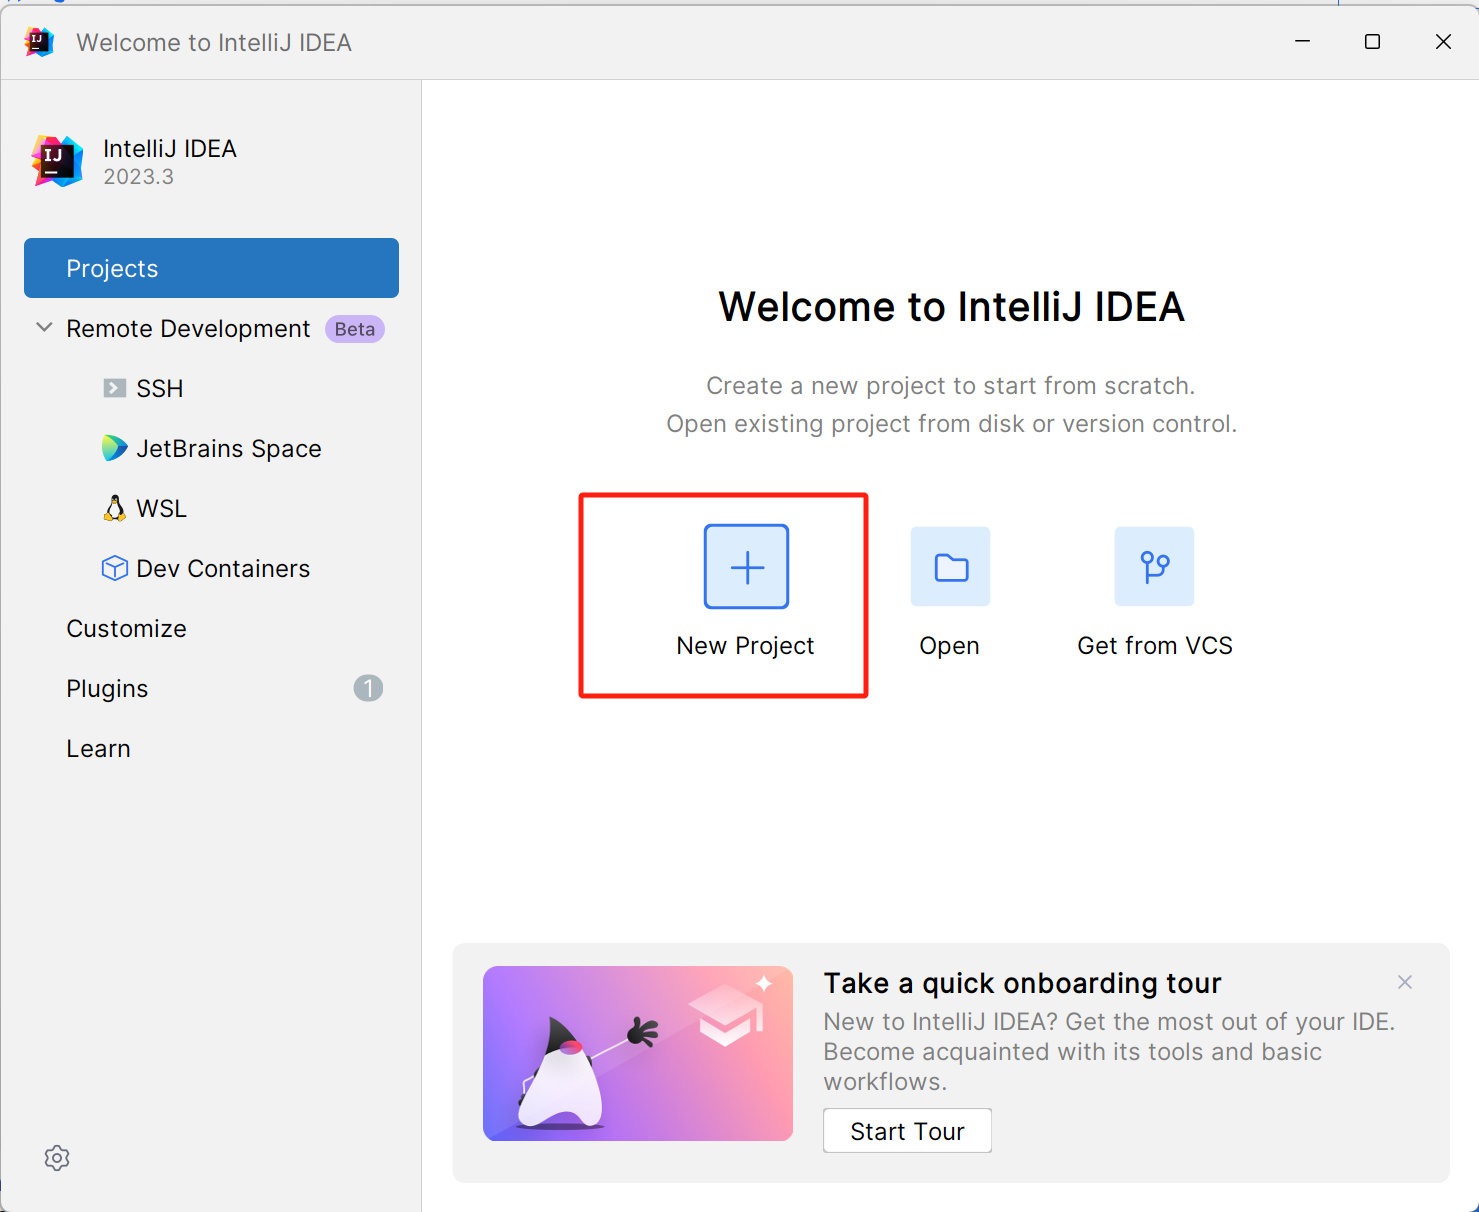This screenshot has height=1212, width=1479.
Task: Open the settings gear in sidebar
Action: point(57,1158)
